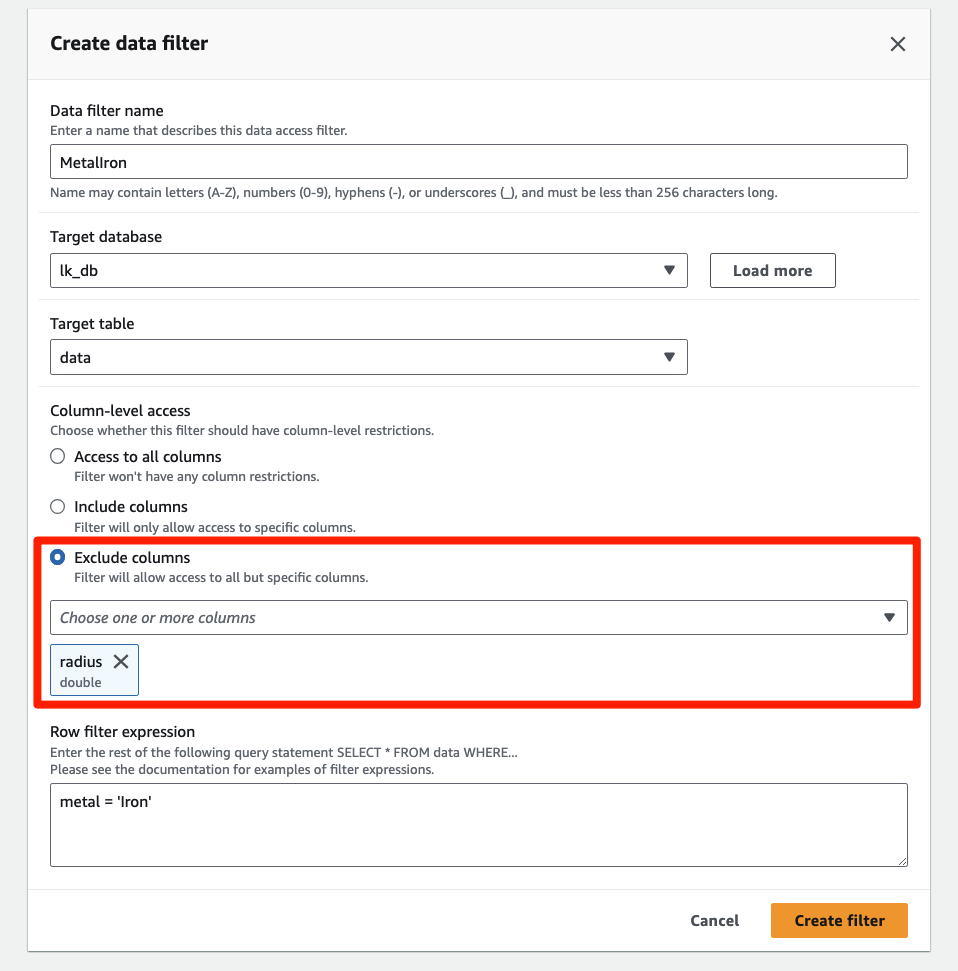Screen dimensions: 958x971
Task: Click the Create filter button
Action: point(839,921)
